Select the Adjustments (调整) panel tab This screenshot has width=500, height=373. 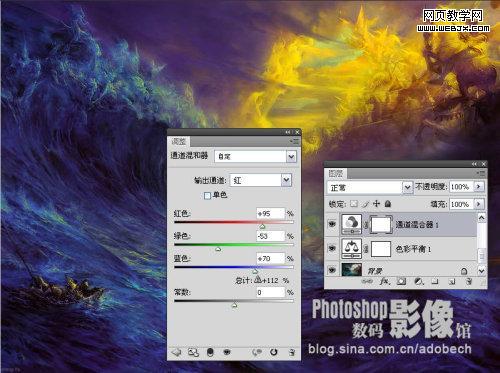(179, 141)
